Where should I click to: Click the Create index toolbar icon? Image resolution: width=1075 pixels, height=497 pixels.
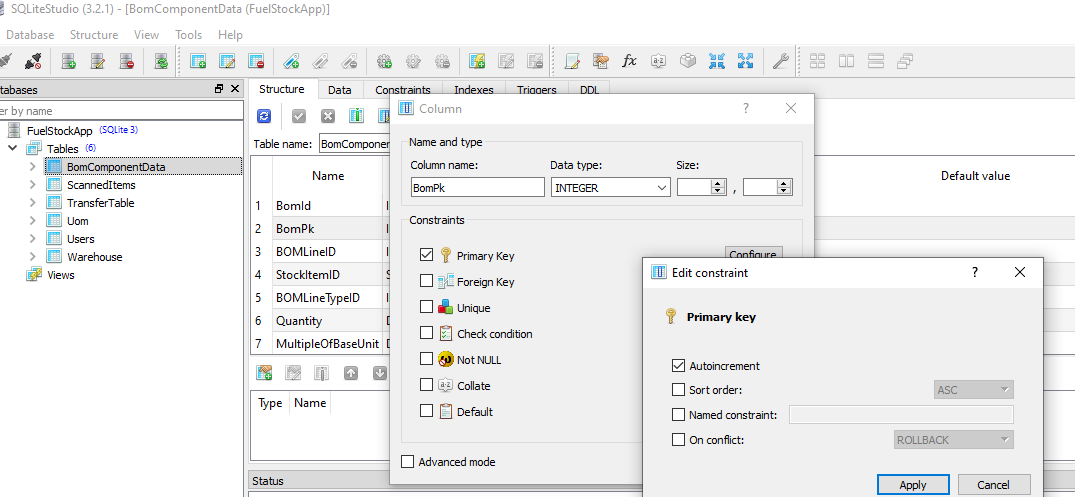(x=291, y=62)
